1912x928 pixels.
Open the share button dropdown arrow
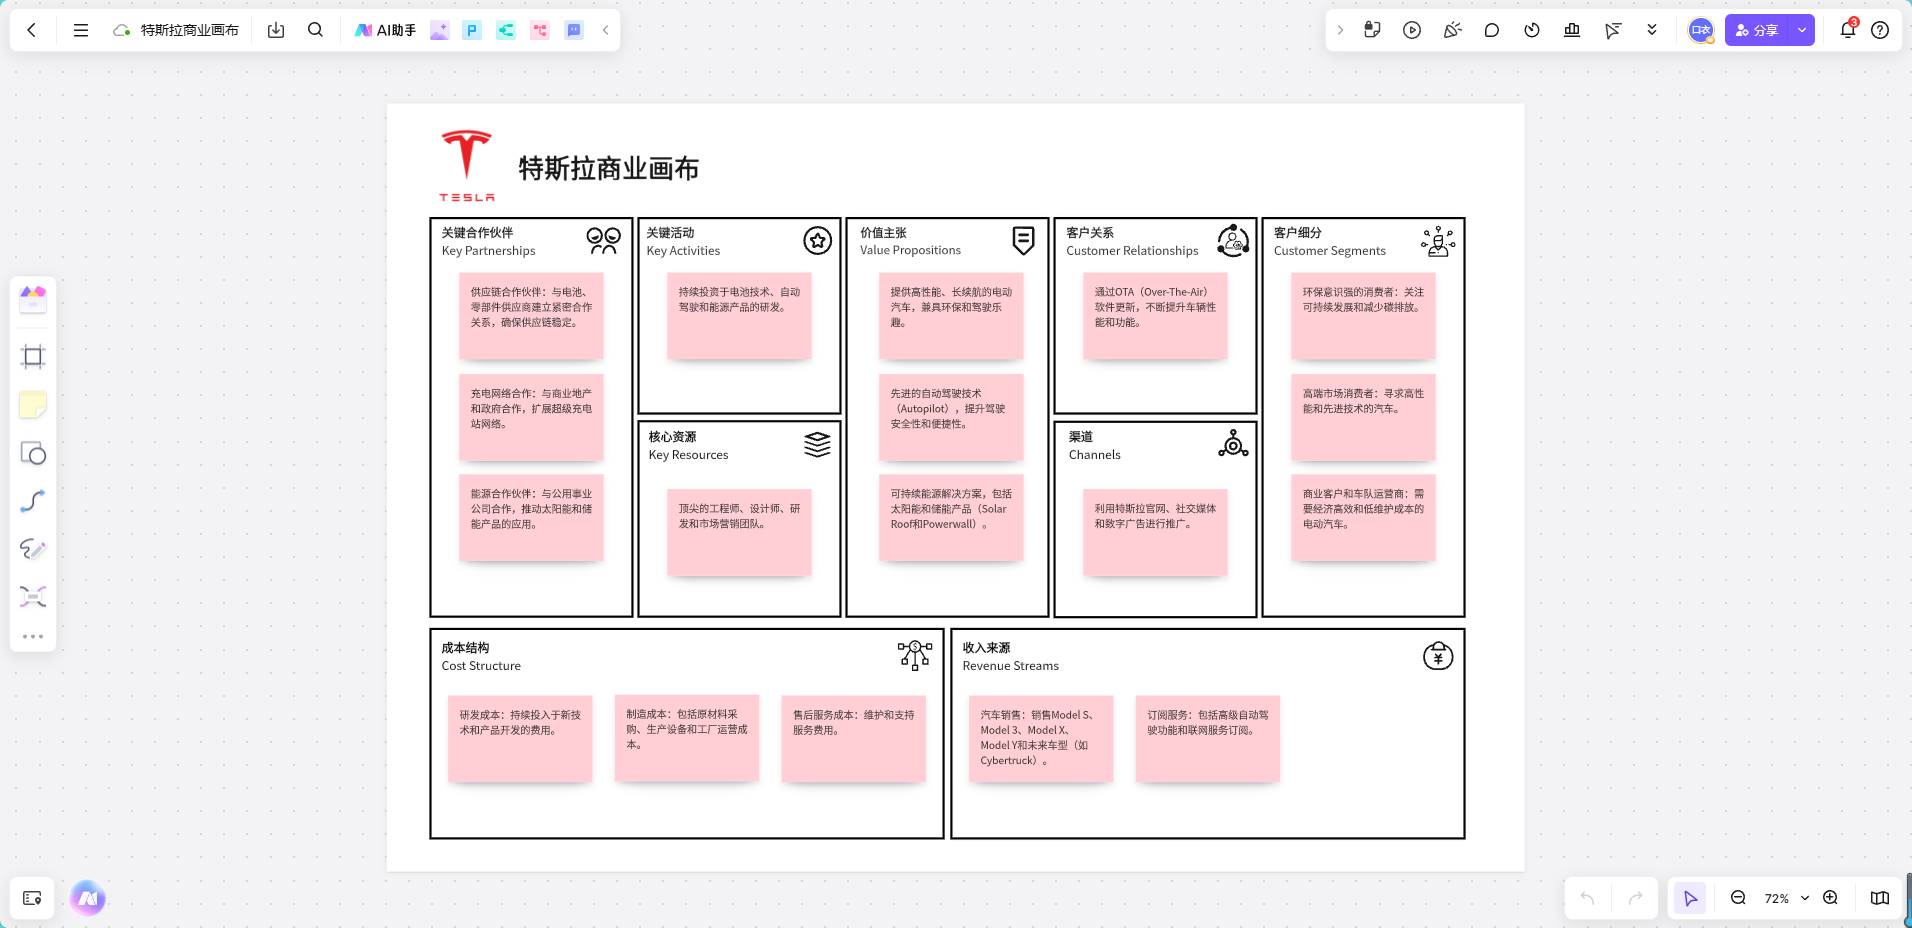1802,30
